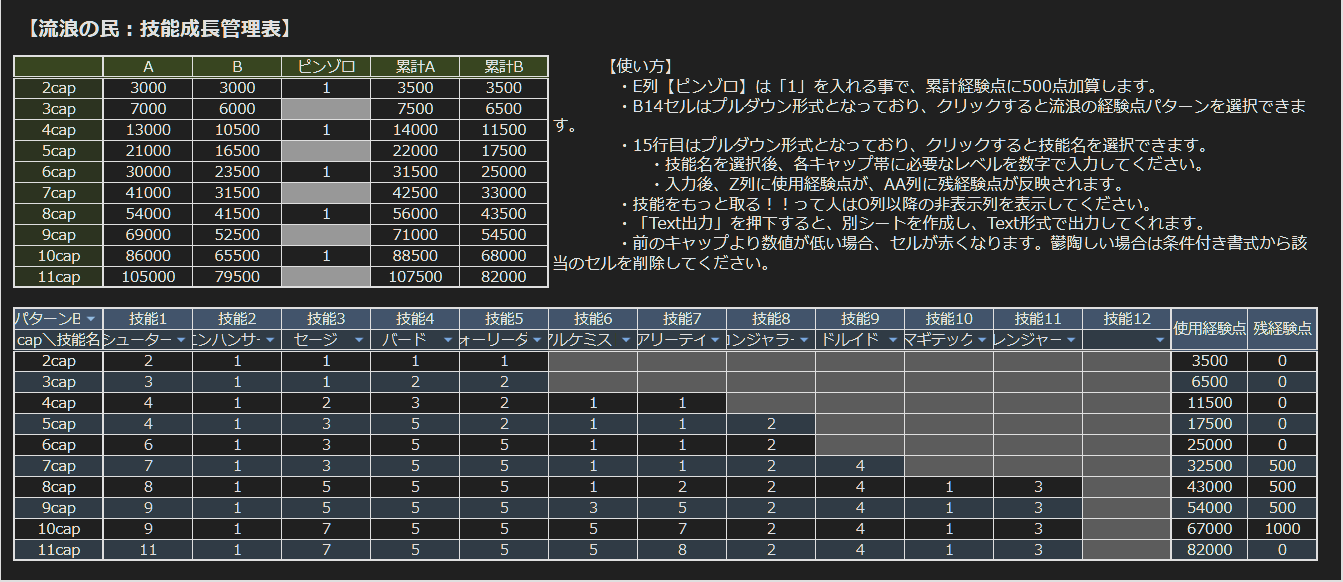Click the 使用経験点 column header
1343x582 pixels.
click(1209, 329)
